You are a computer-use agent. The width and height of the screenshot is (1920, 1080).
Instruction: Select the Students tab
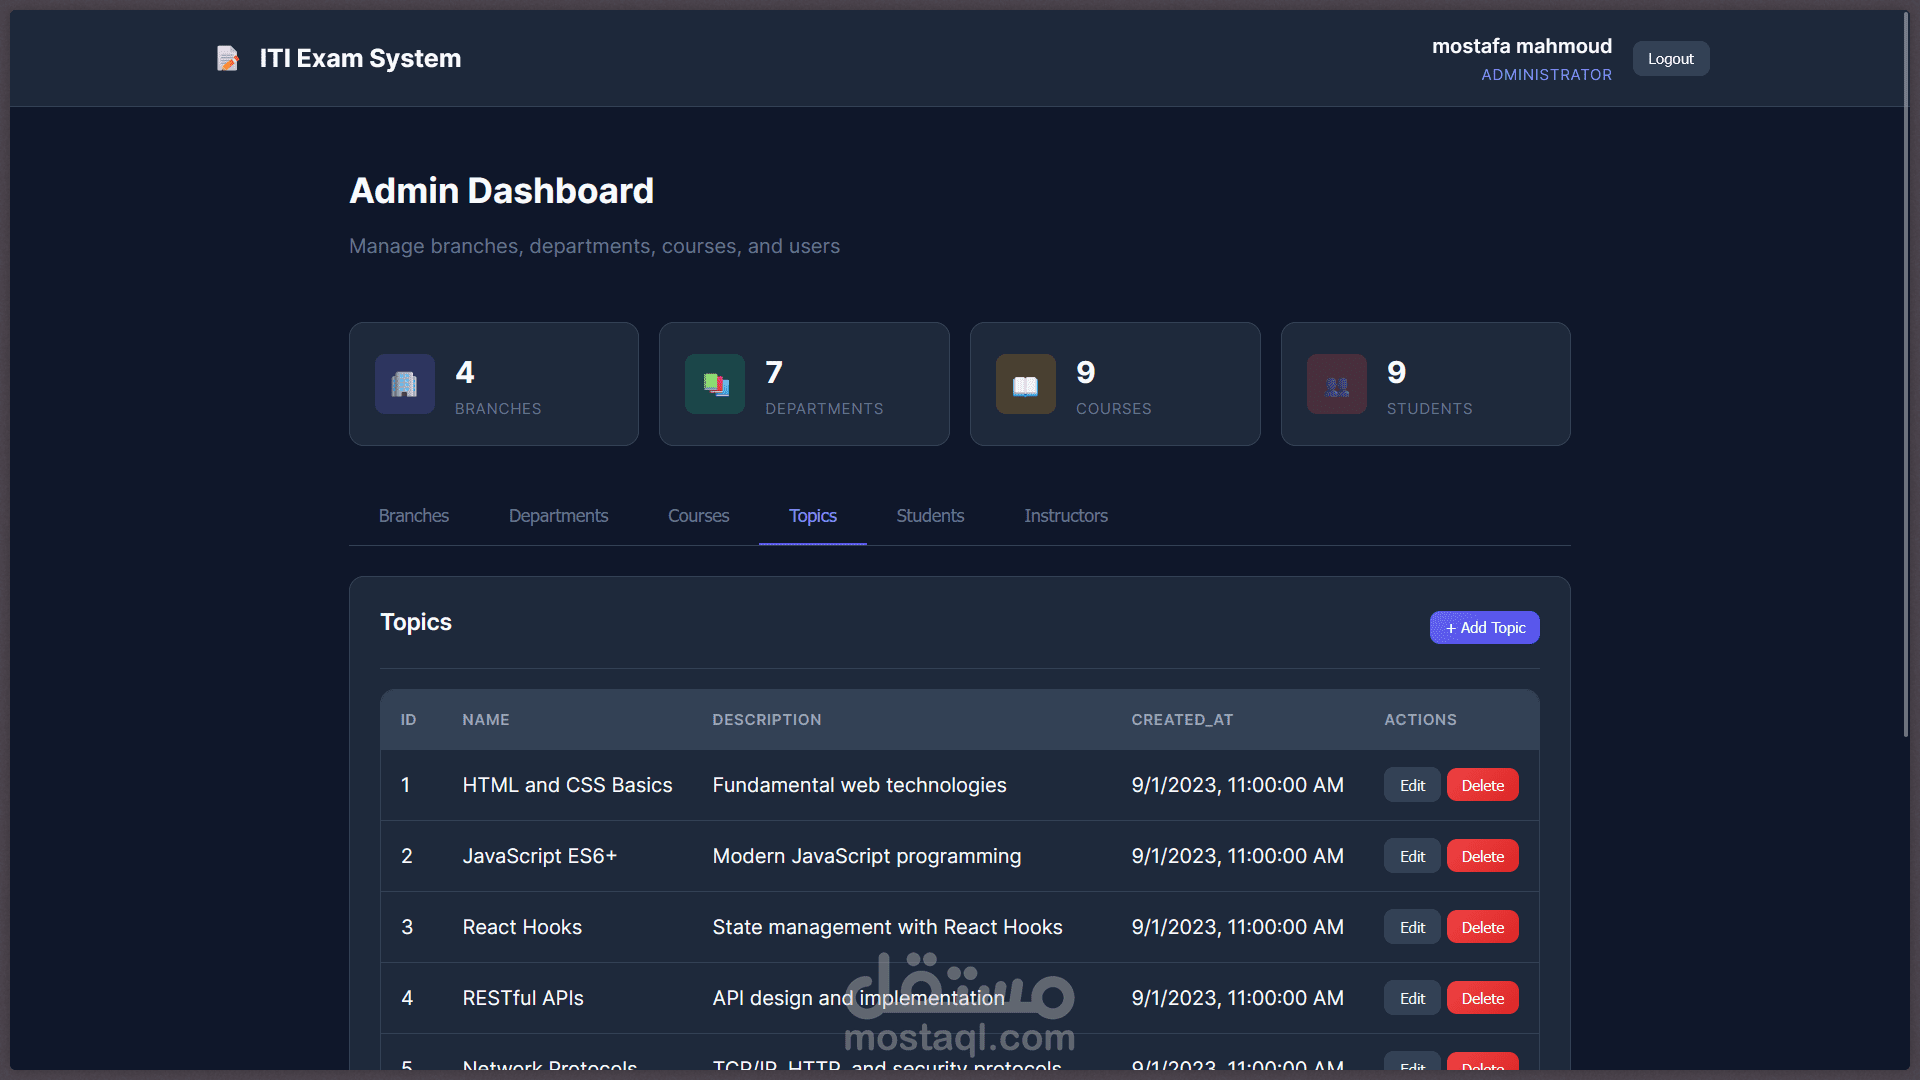pos(930,516)
